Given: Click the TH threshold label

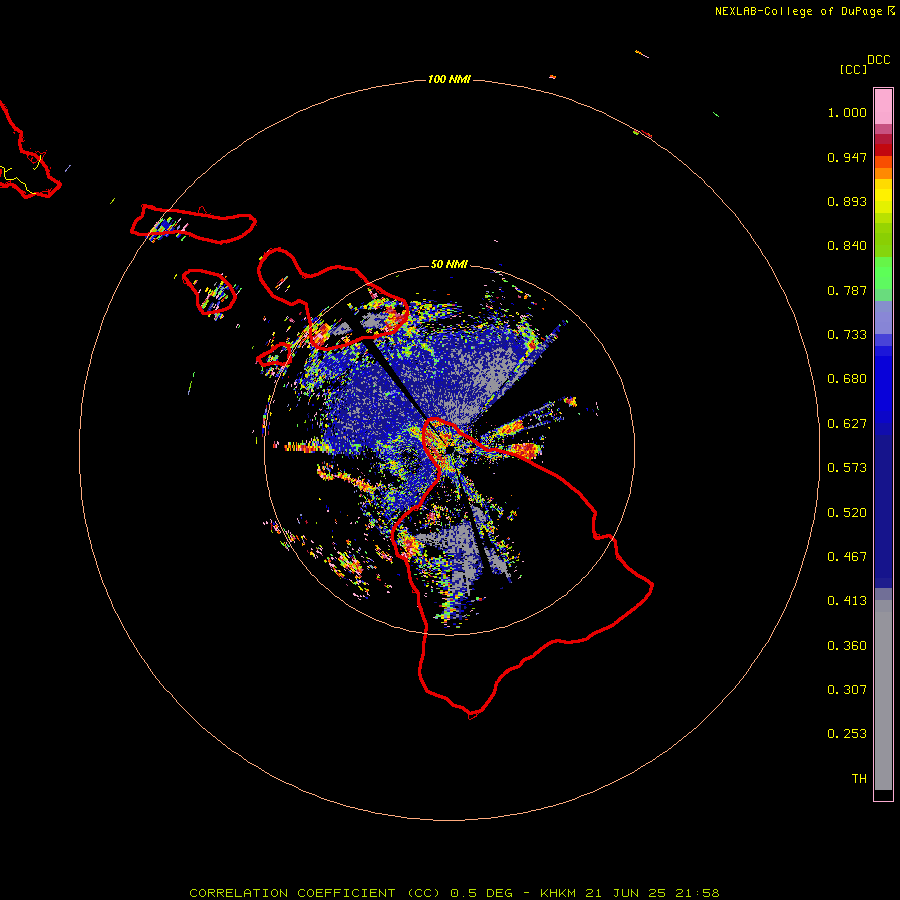Looking at the screenshot, I should (859, 779).
